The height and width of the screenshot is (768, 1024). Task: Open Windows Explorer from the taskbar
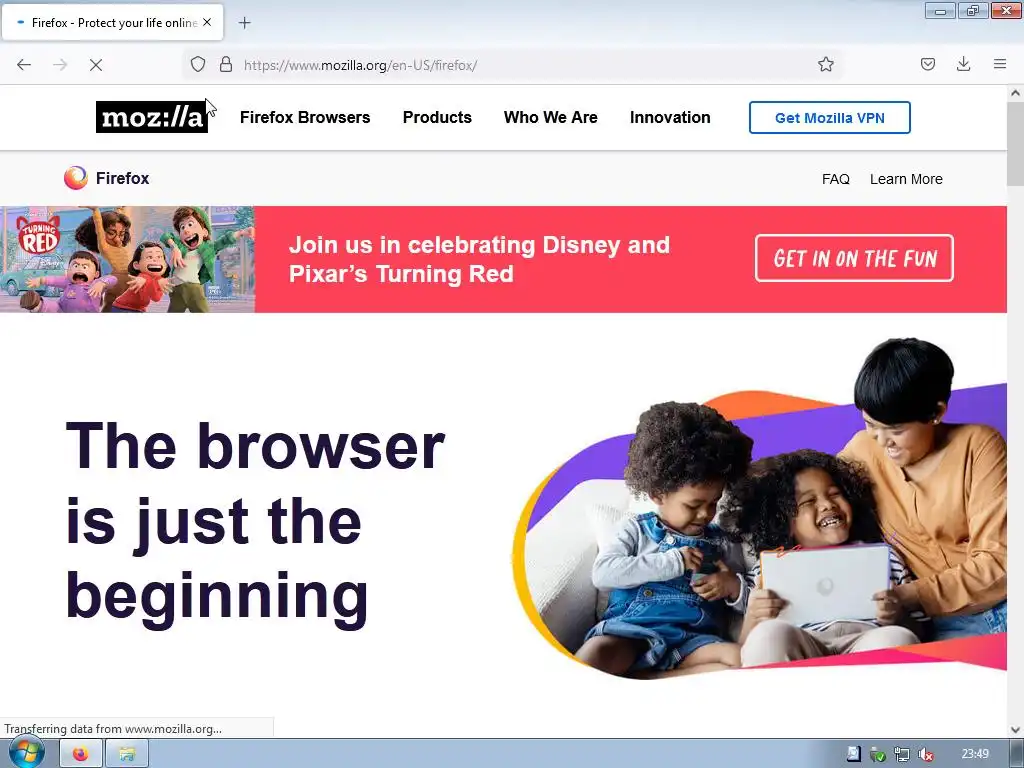(127, 754)
